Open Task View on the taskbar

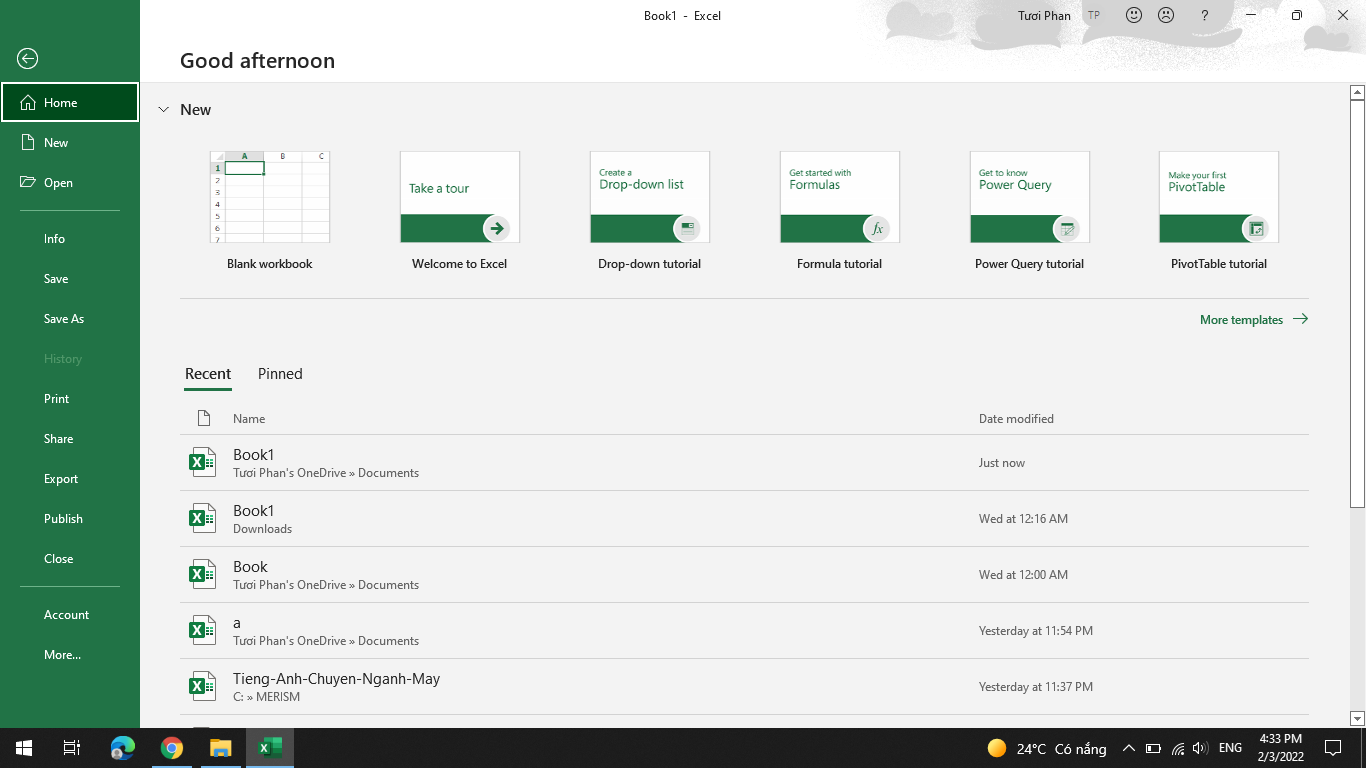72,748
